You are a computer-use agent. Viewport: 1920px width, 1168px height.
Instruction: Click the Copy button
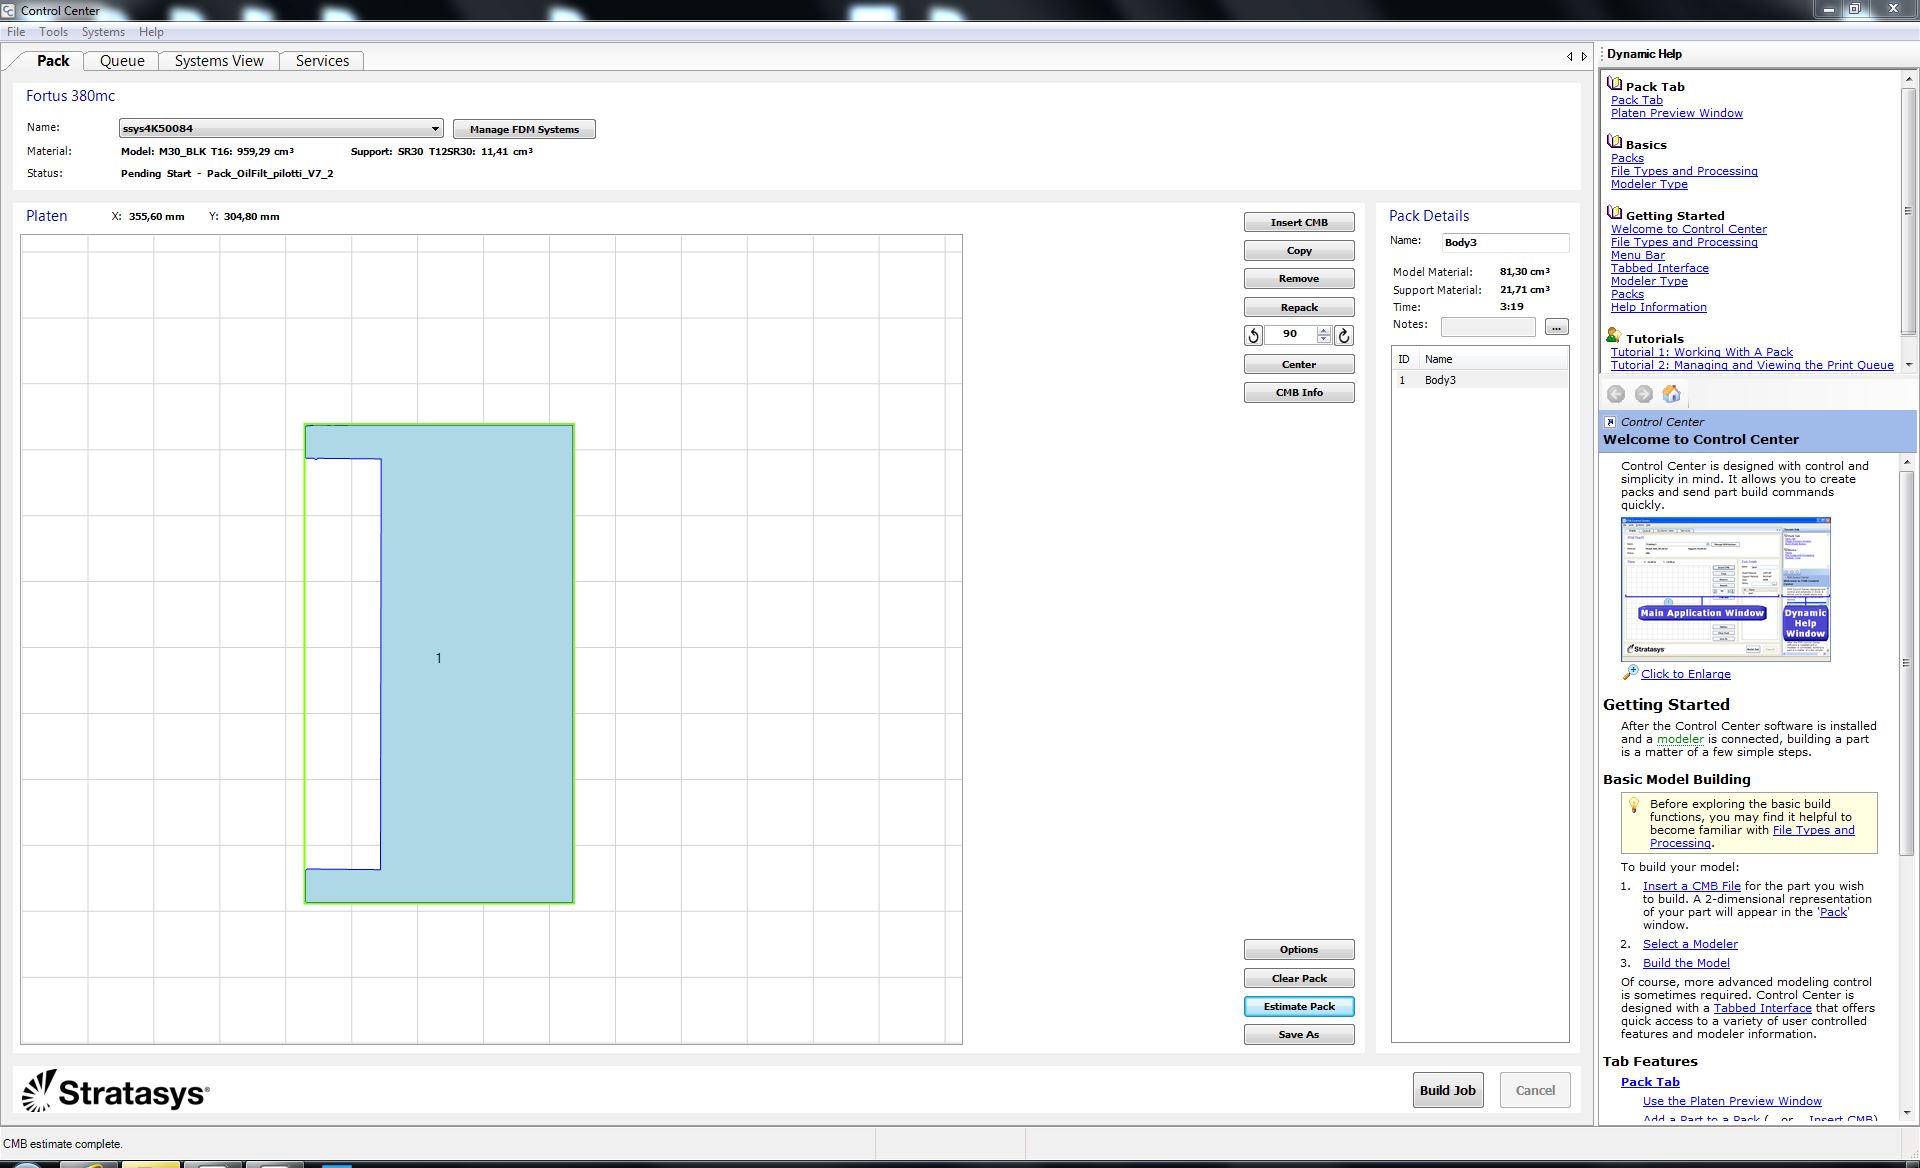point(1299,250)
